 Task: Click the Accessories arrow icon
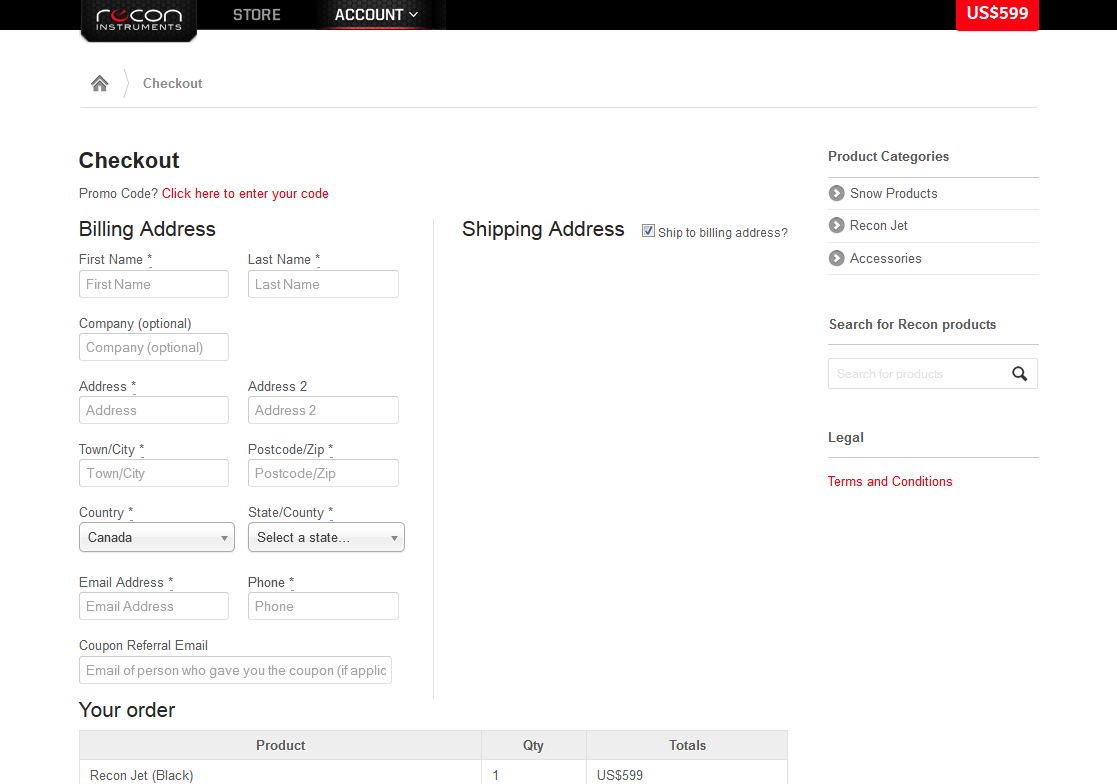[836, 258]
